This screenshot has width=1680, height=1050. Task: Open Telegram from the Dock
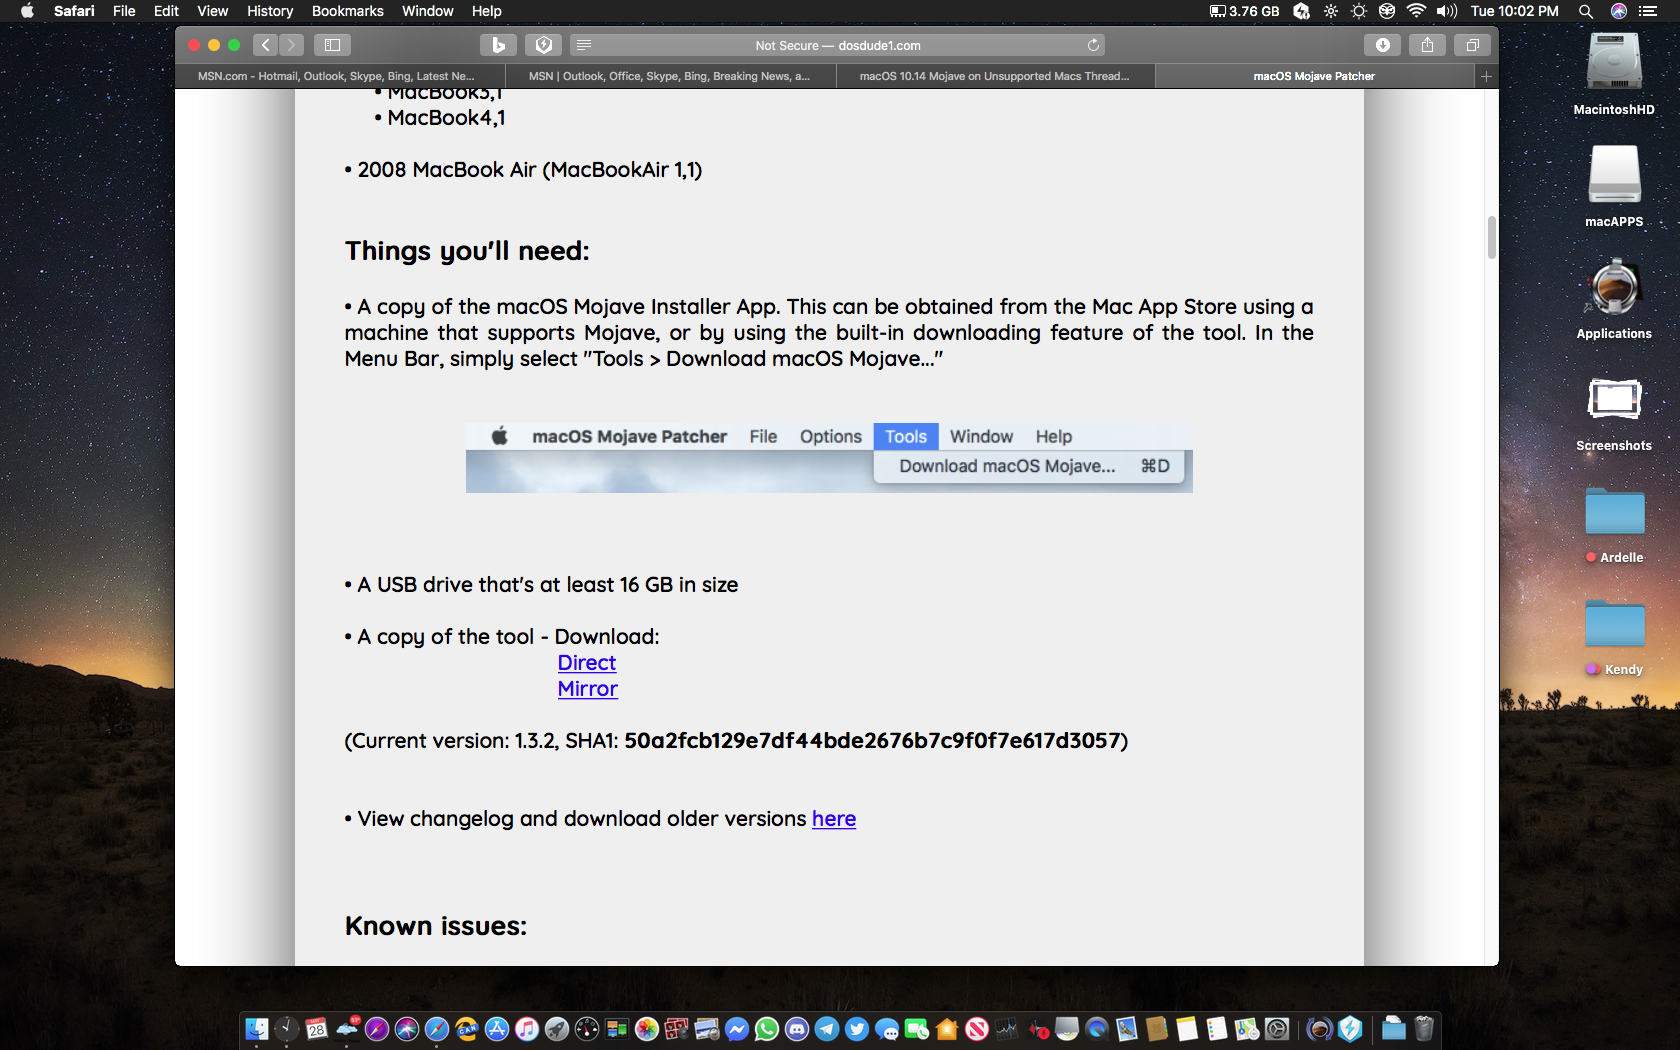tap(827, 1028)
